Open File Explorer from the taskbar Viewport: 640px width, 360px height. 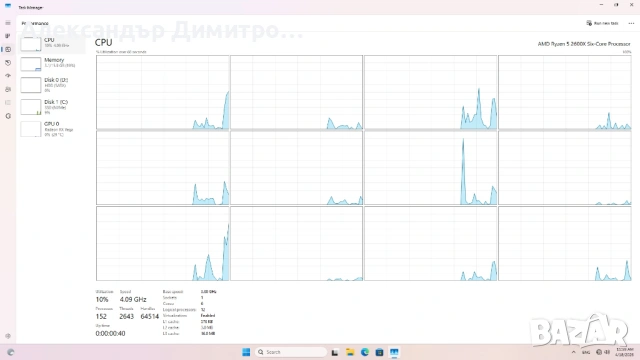click(x=350, y=352)
